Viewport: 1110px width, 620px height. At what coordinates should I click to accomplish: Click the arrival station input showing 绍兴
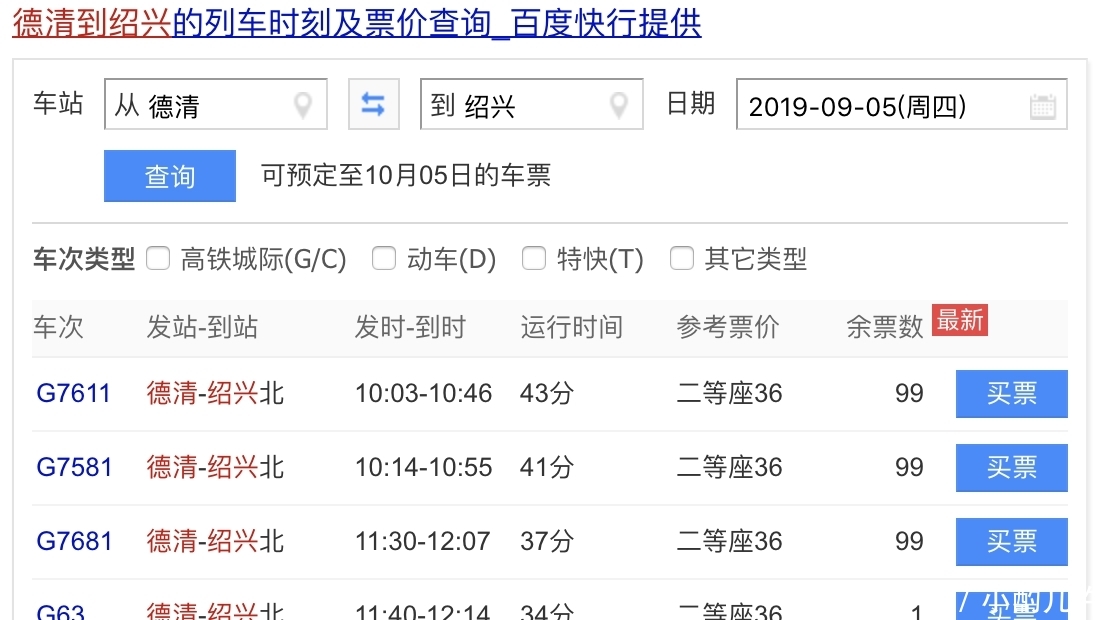point(520,104)
